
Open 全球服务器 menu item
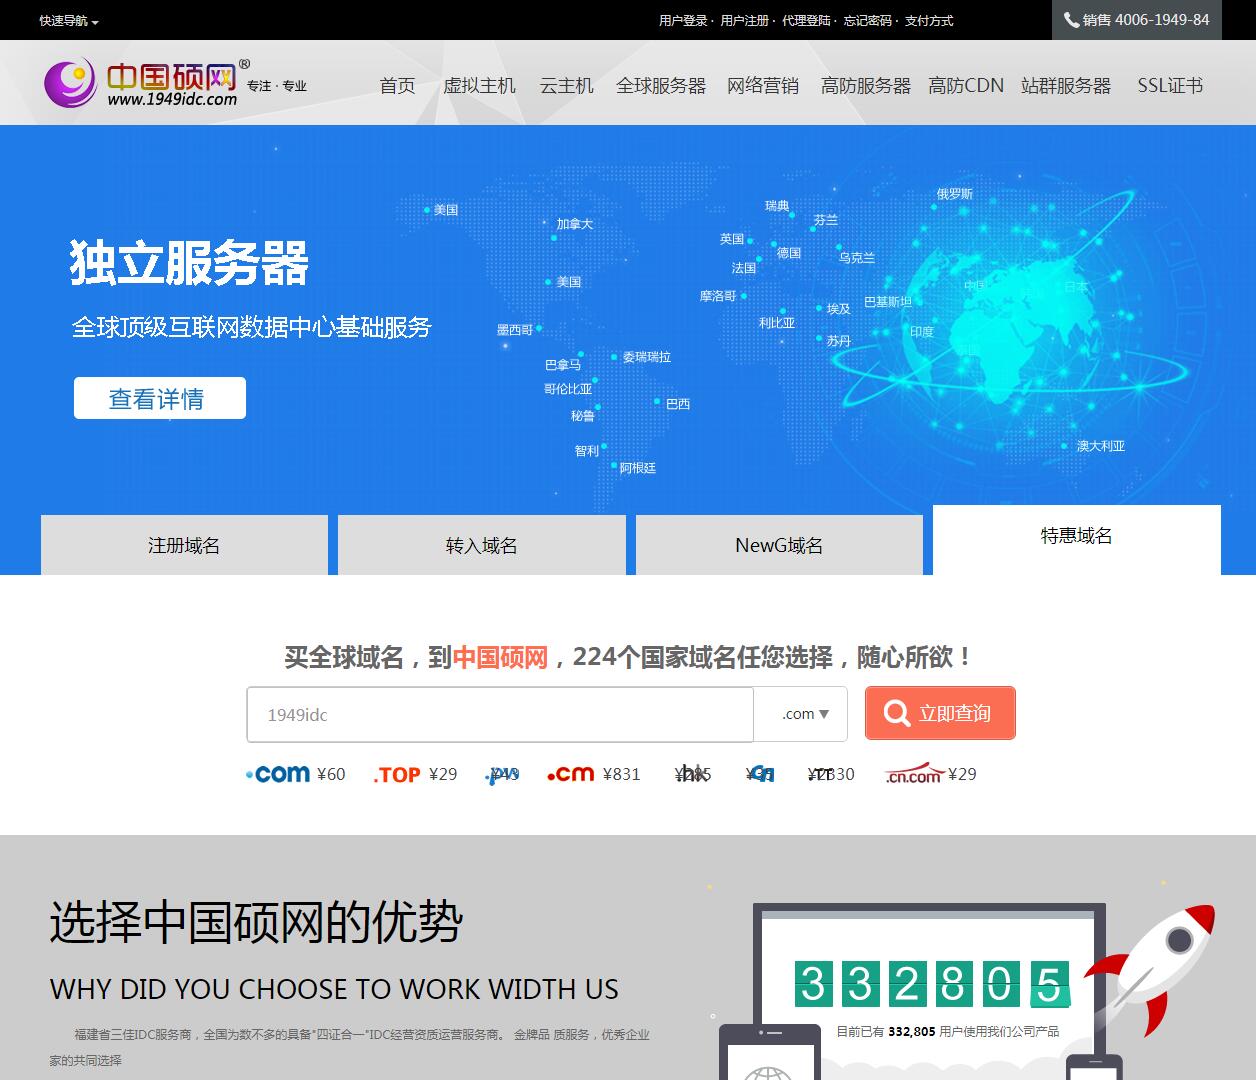point(661,86)
